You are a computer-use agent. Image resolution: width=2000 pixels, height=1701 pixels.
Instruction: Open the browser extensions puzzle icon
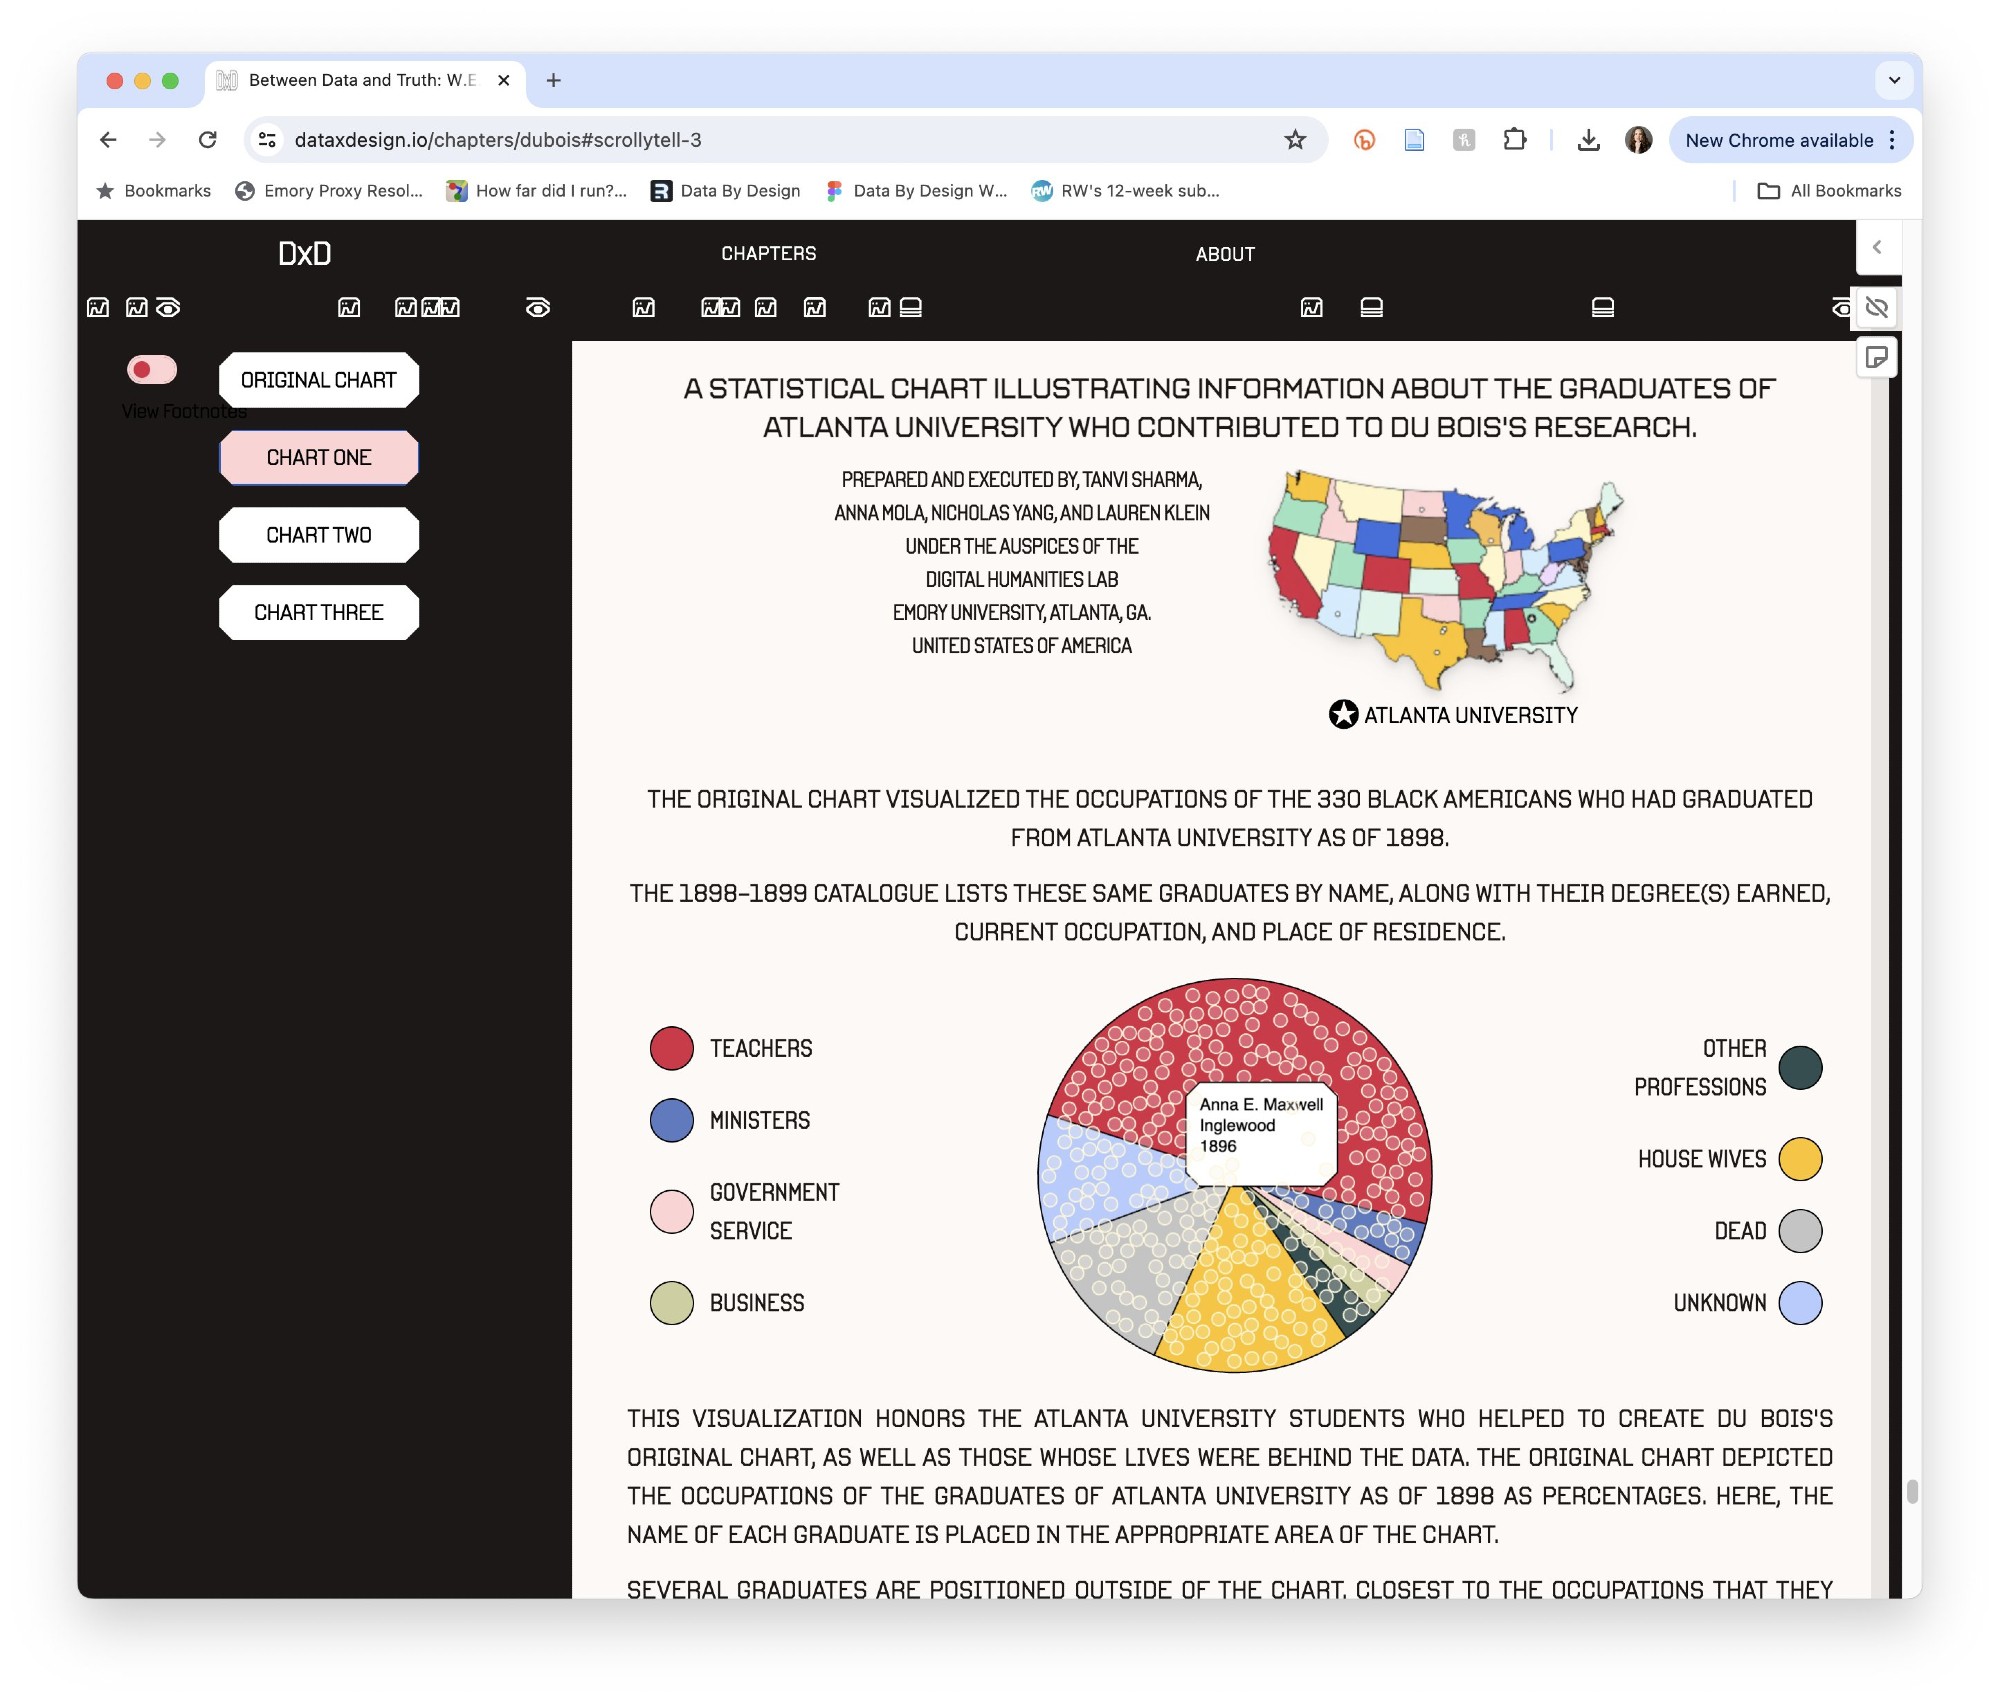(x=1514, y=140)
